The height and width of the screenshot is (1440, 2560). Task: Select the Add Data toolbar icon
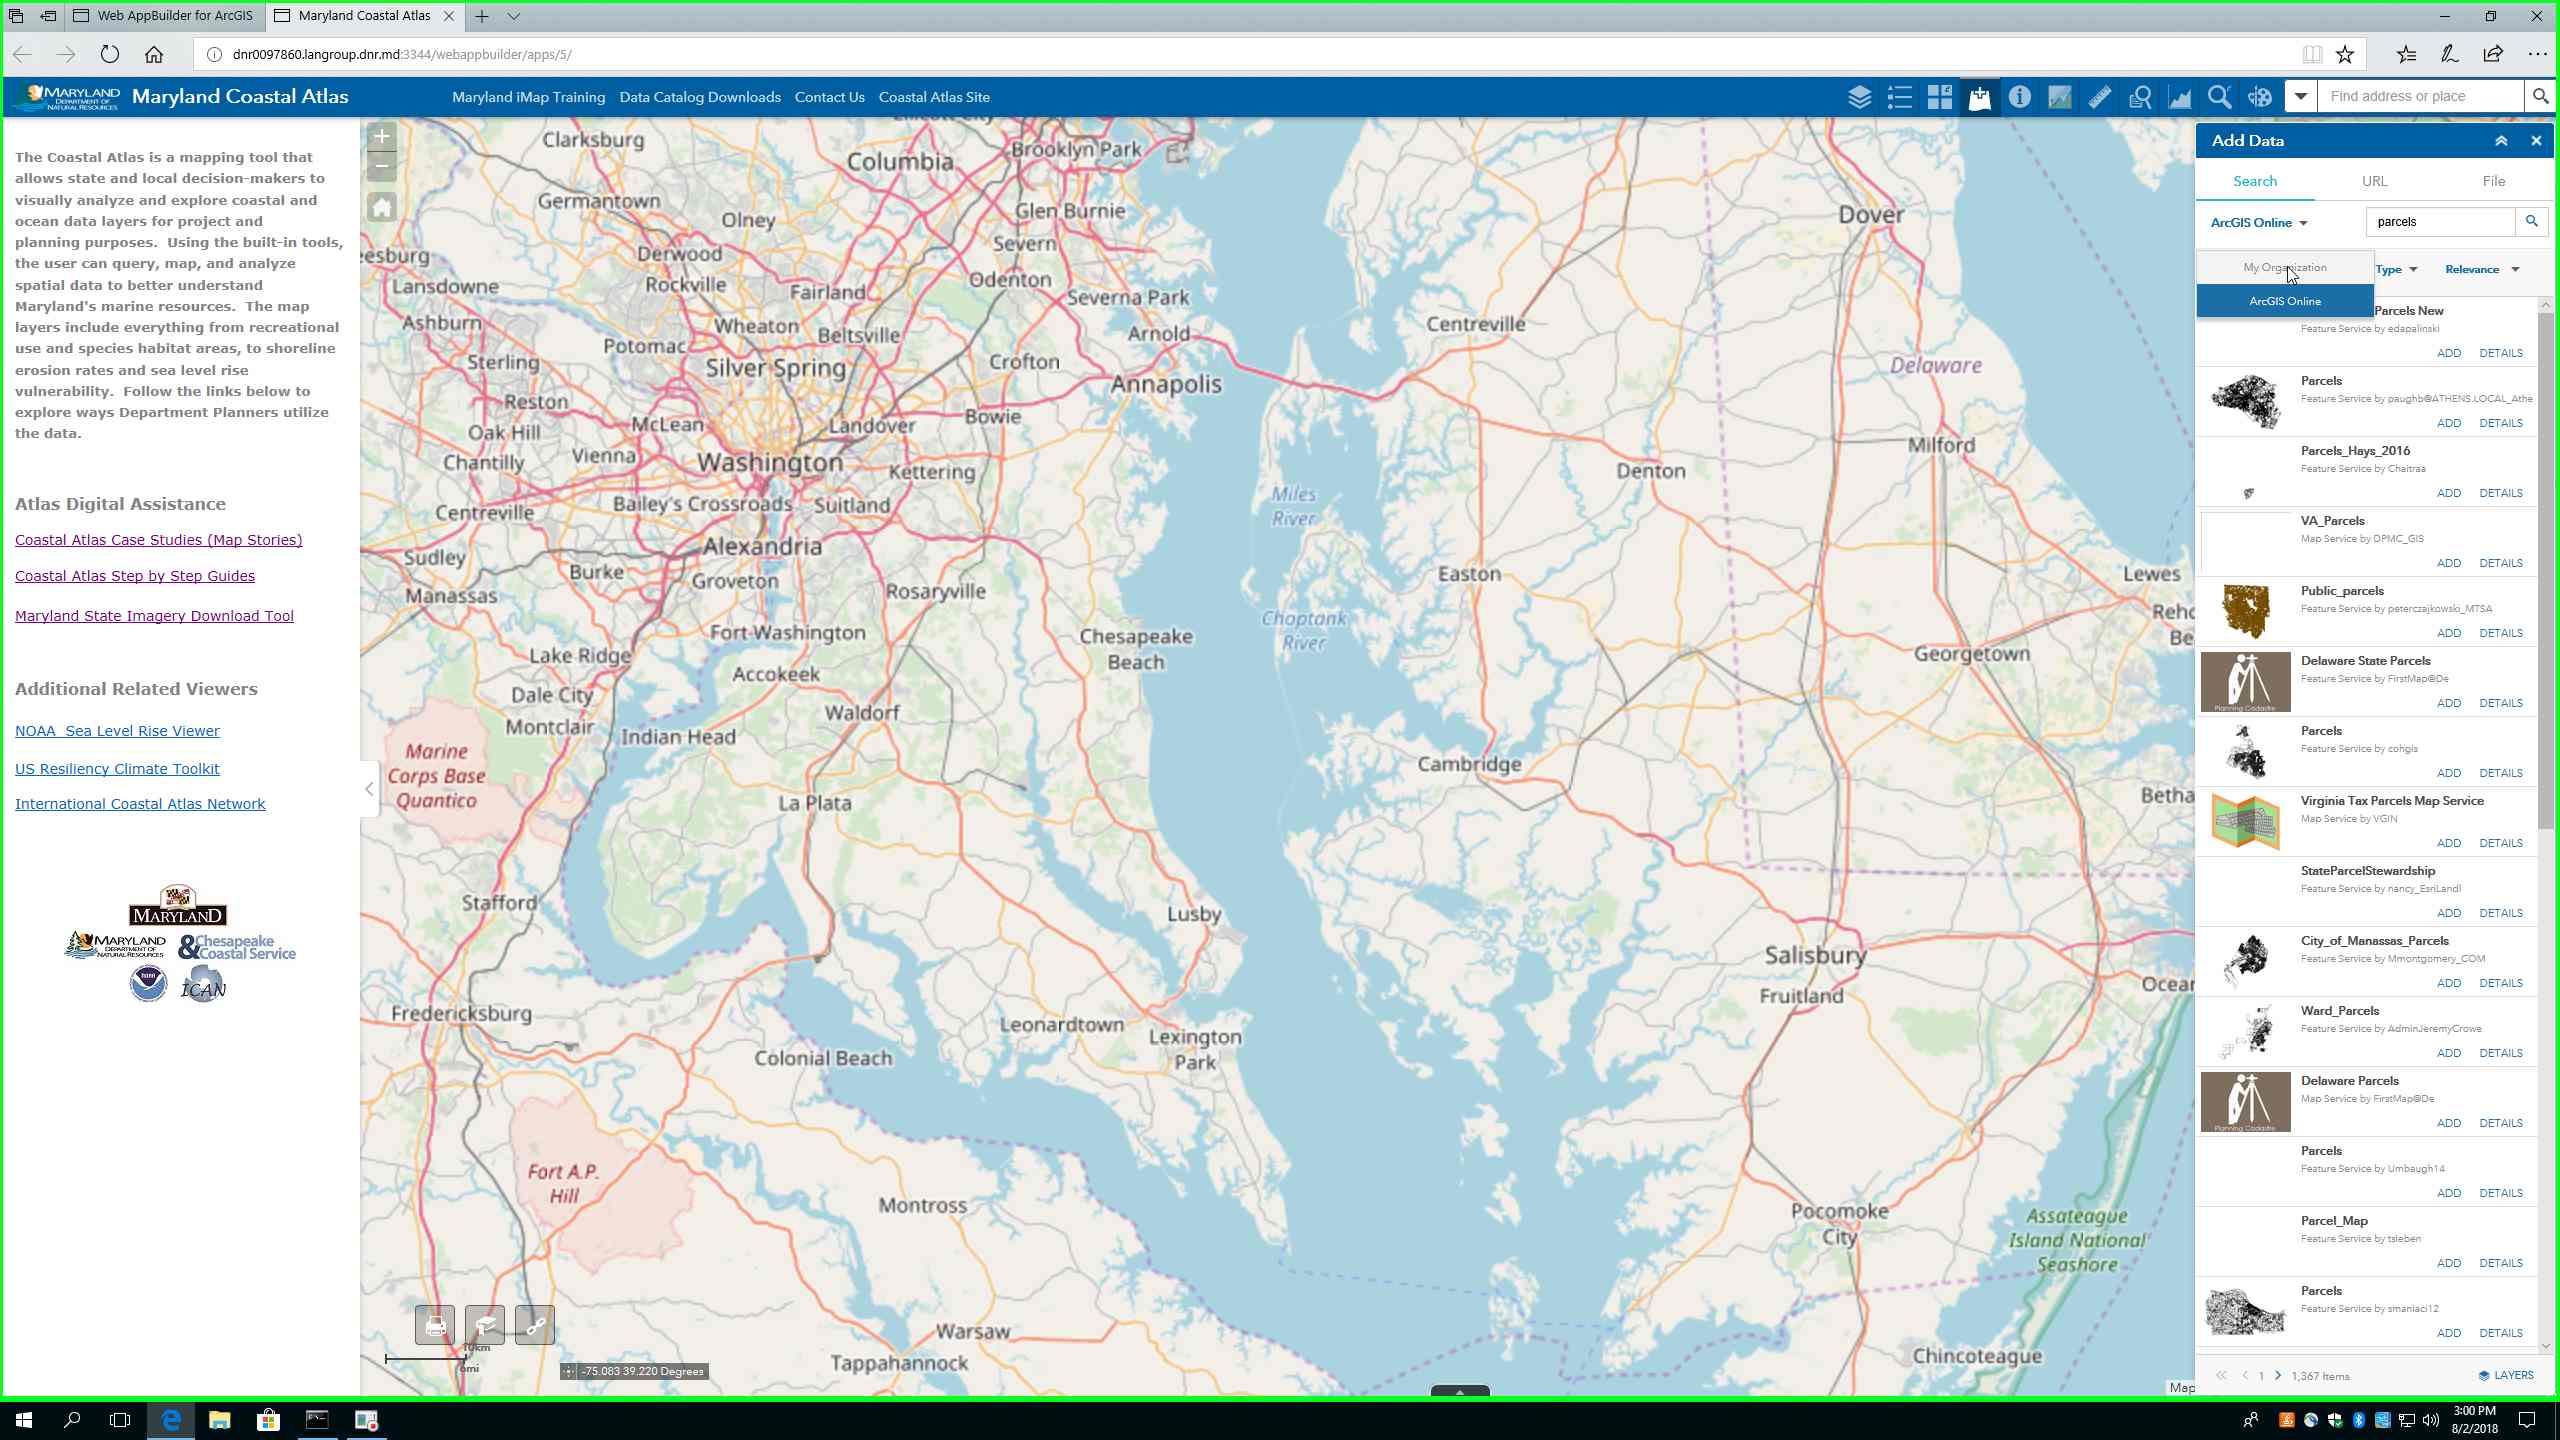tap(1980, 96)
